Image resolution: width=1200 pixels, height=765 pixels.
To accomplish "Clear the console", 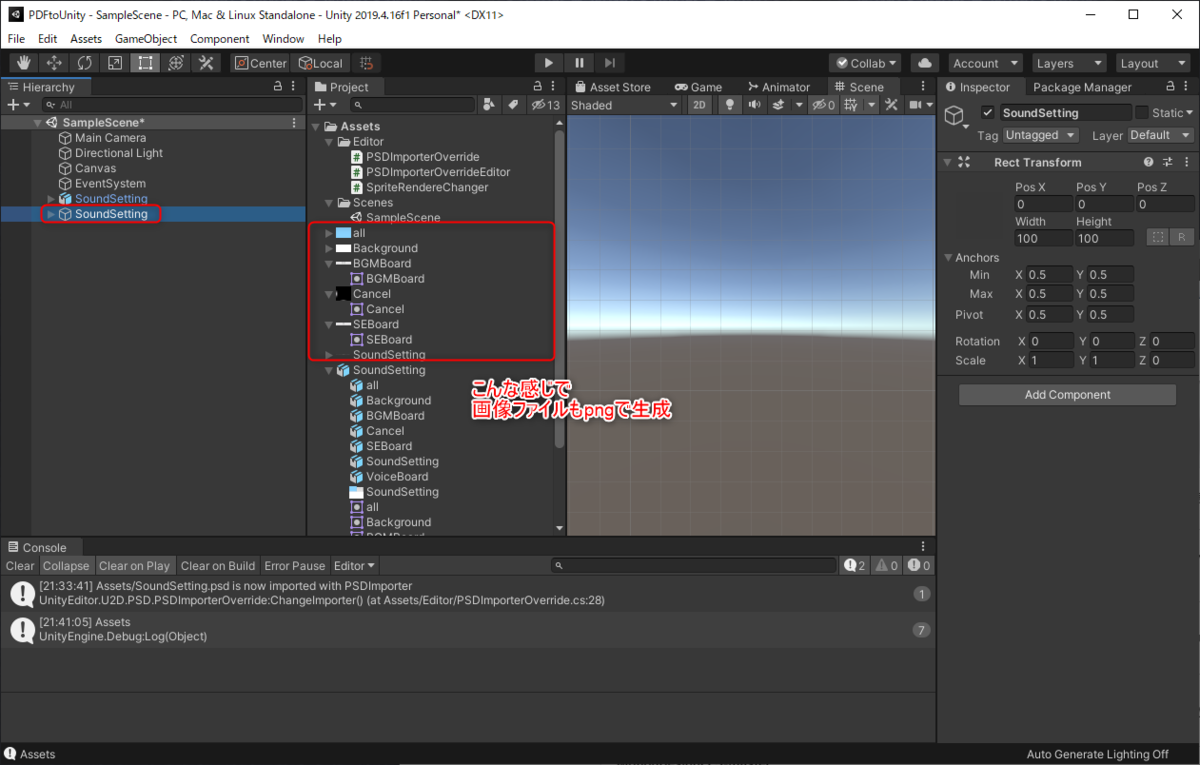I will [x=20, y=566].
